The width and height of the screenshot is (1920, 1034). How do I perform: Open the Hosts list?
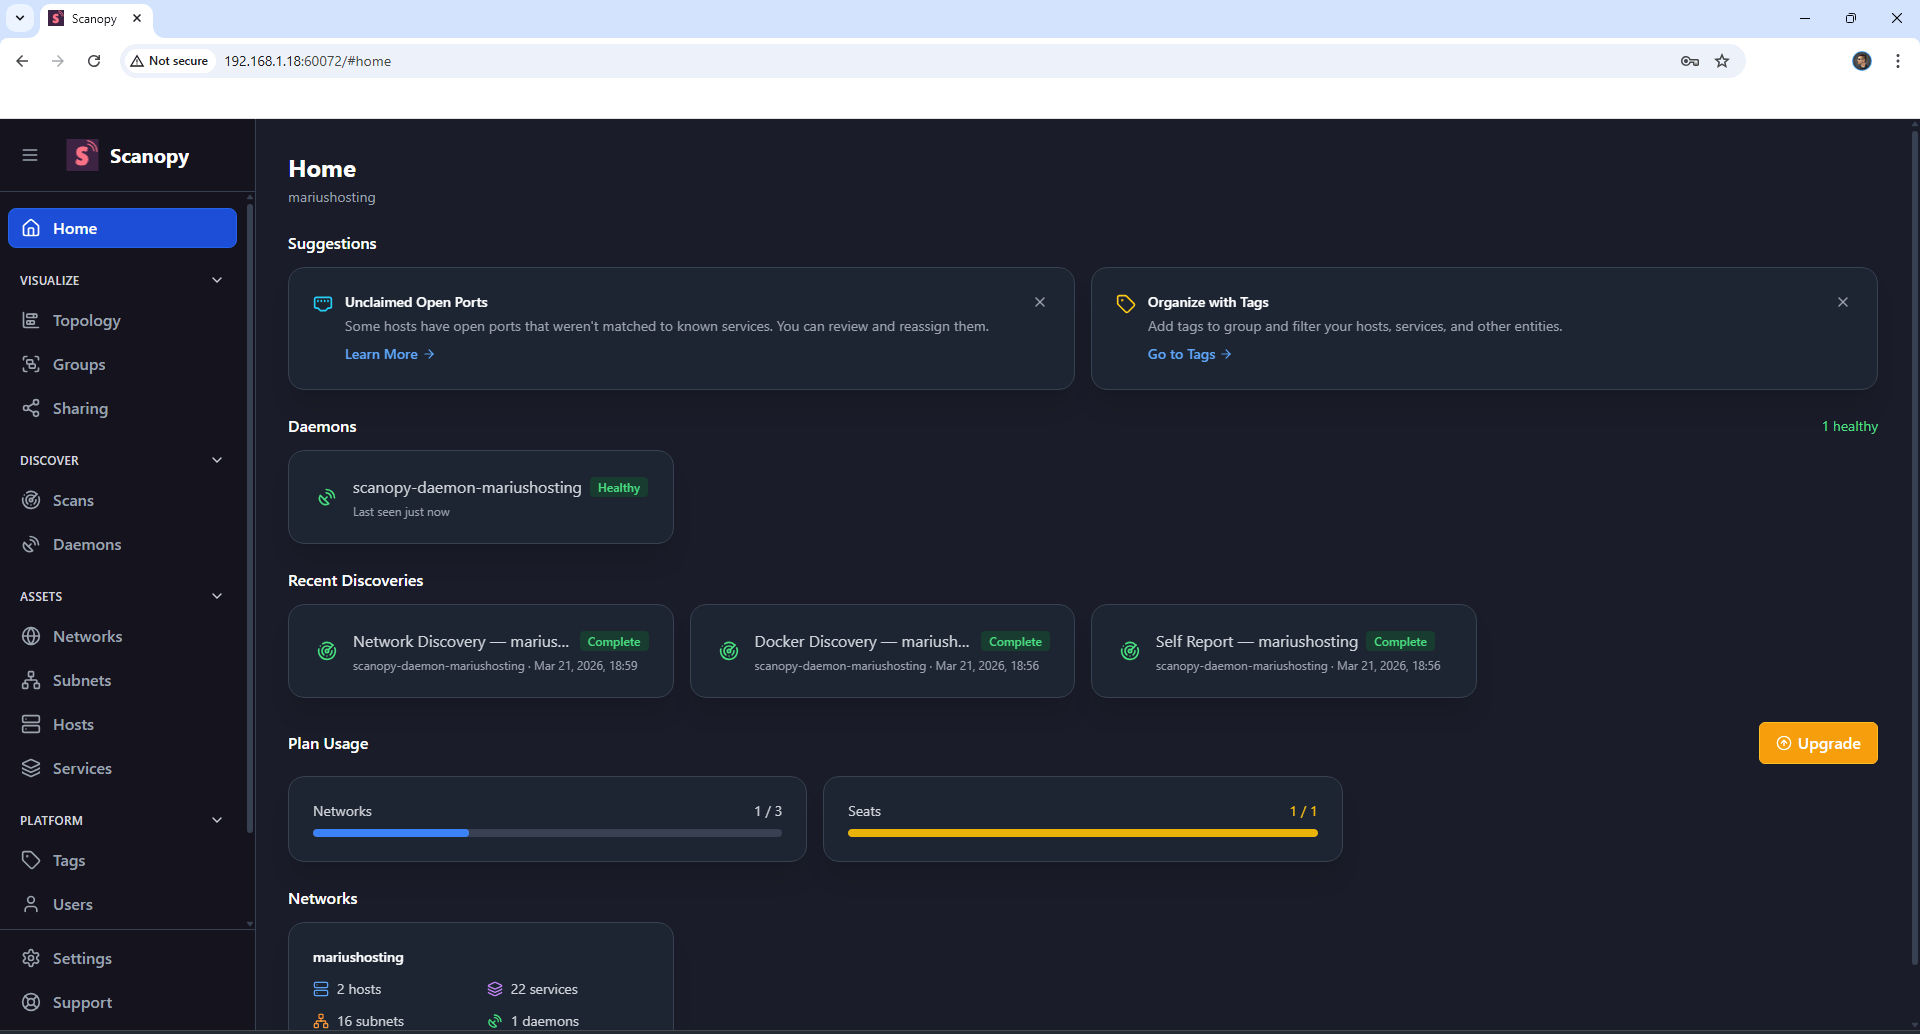point(73,724)
